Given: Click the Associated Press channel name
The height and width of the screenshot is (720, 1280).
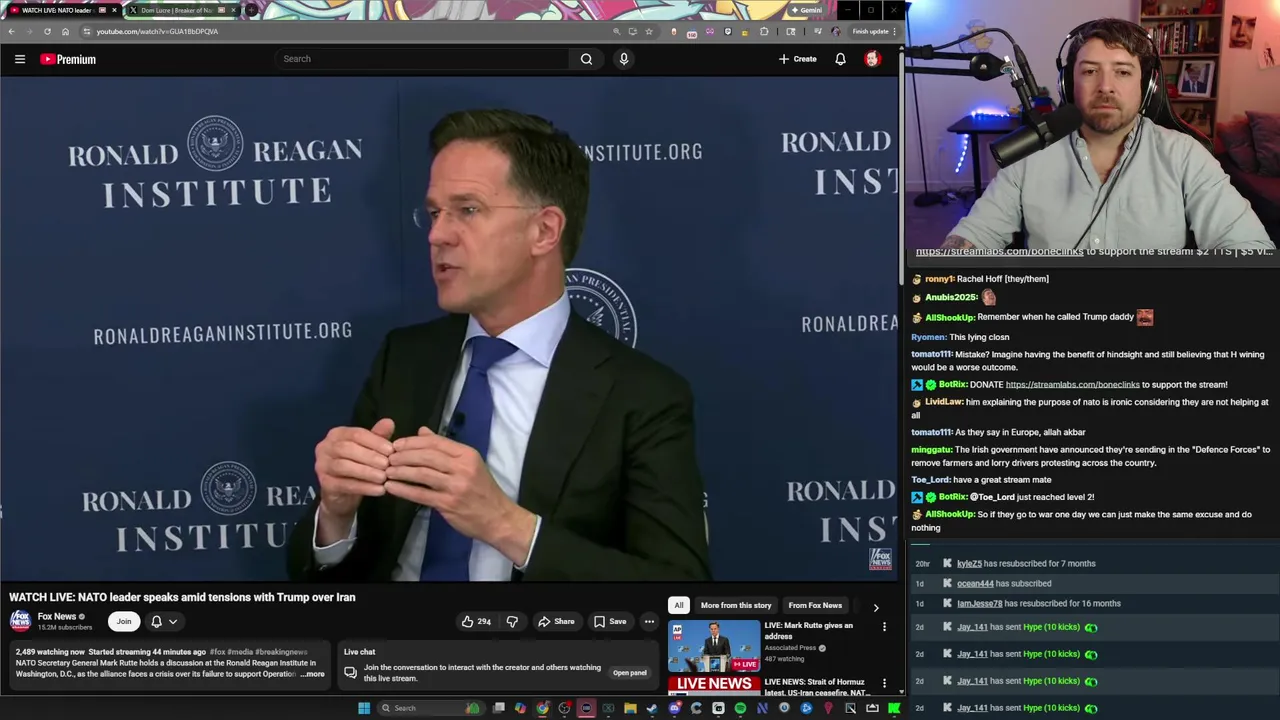Looking at the screenshot, I should click(790, 648).
